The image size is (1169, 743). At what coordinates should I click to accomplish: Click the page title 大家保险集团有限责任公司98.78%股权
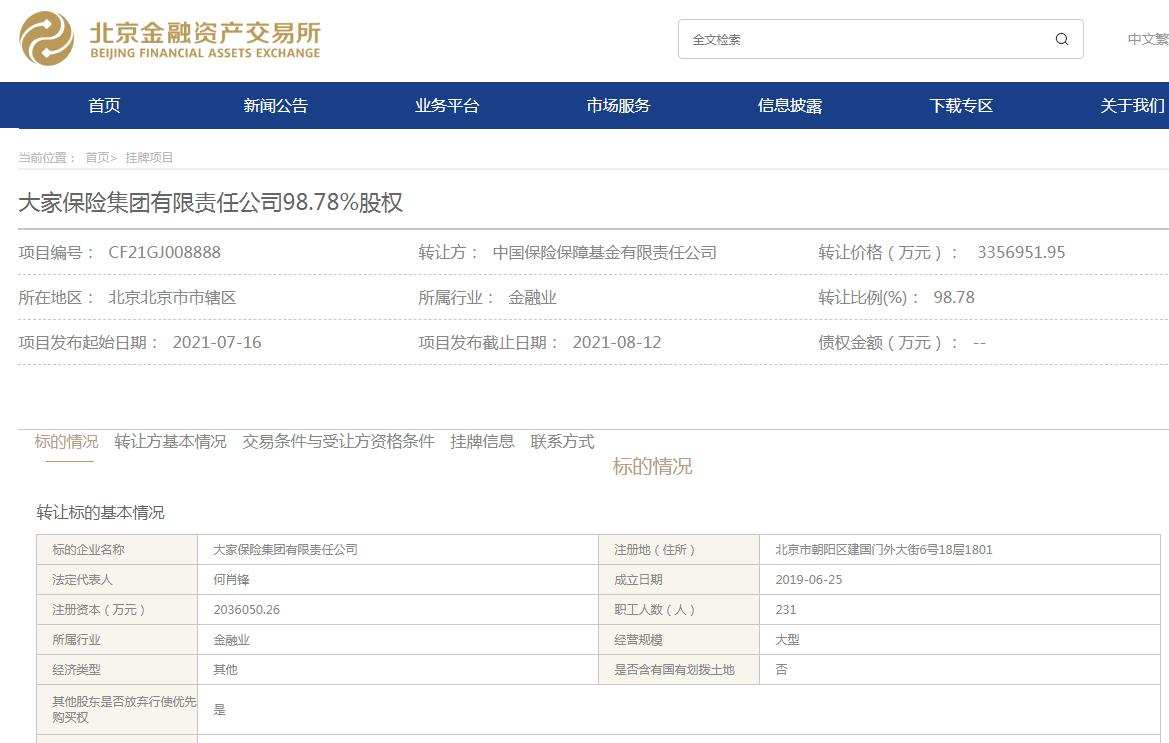click(210, 203)
